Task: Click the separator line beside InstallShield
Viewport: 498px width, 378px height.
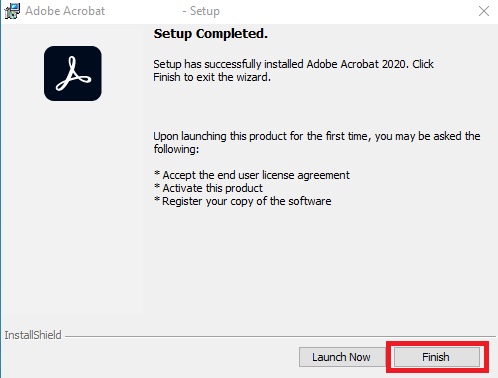Action: click(x=280, y=336)
